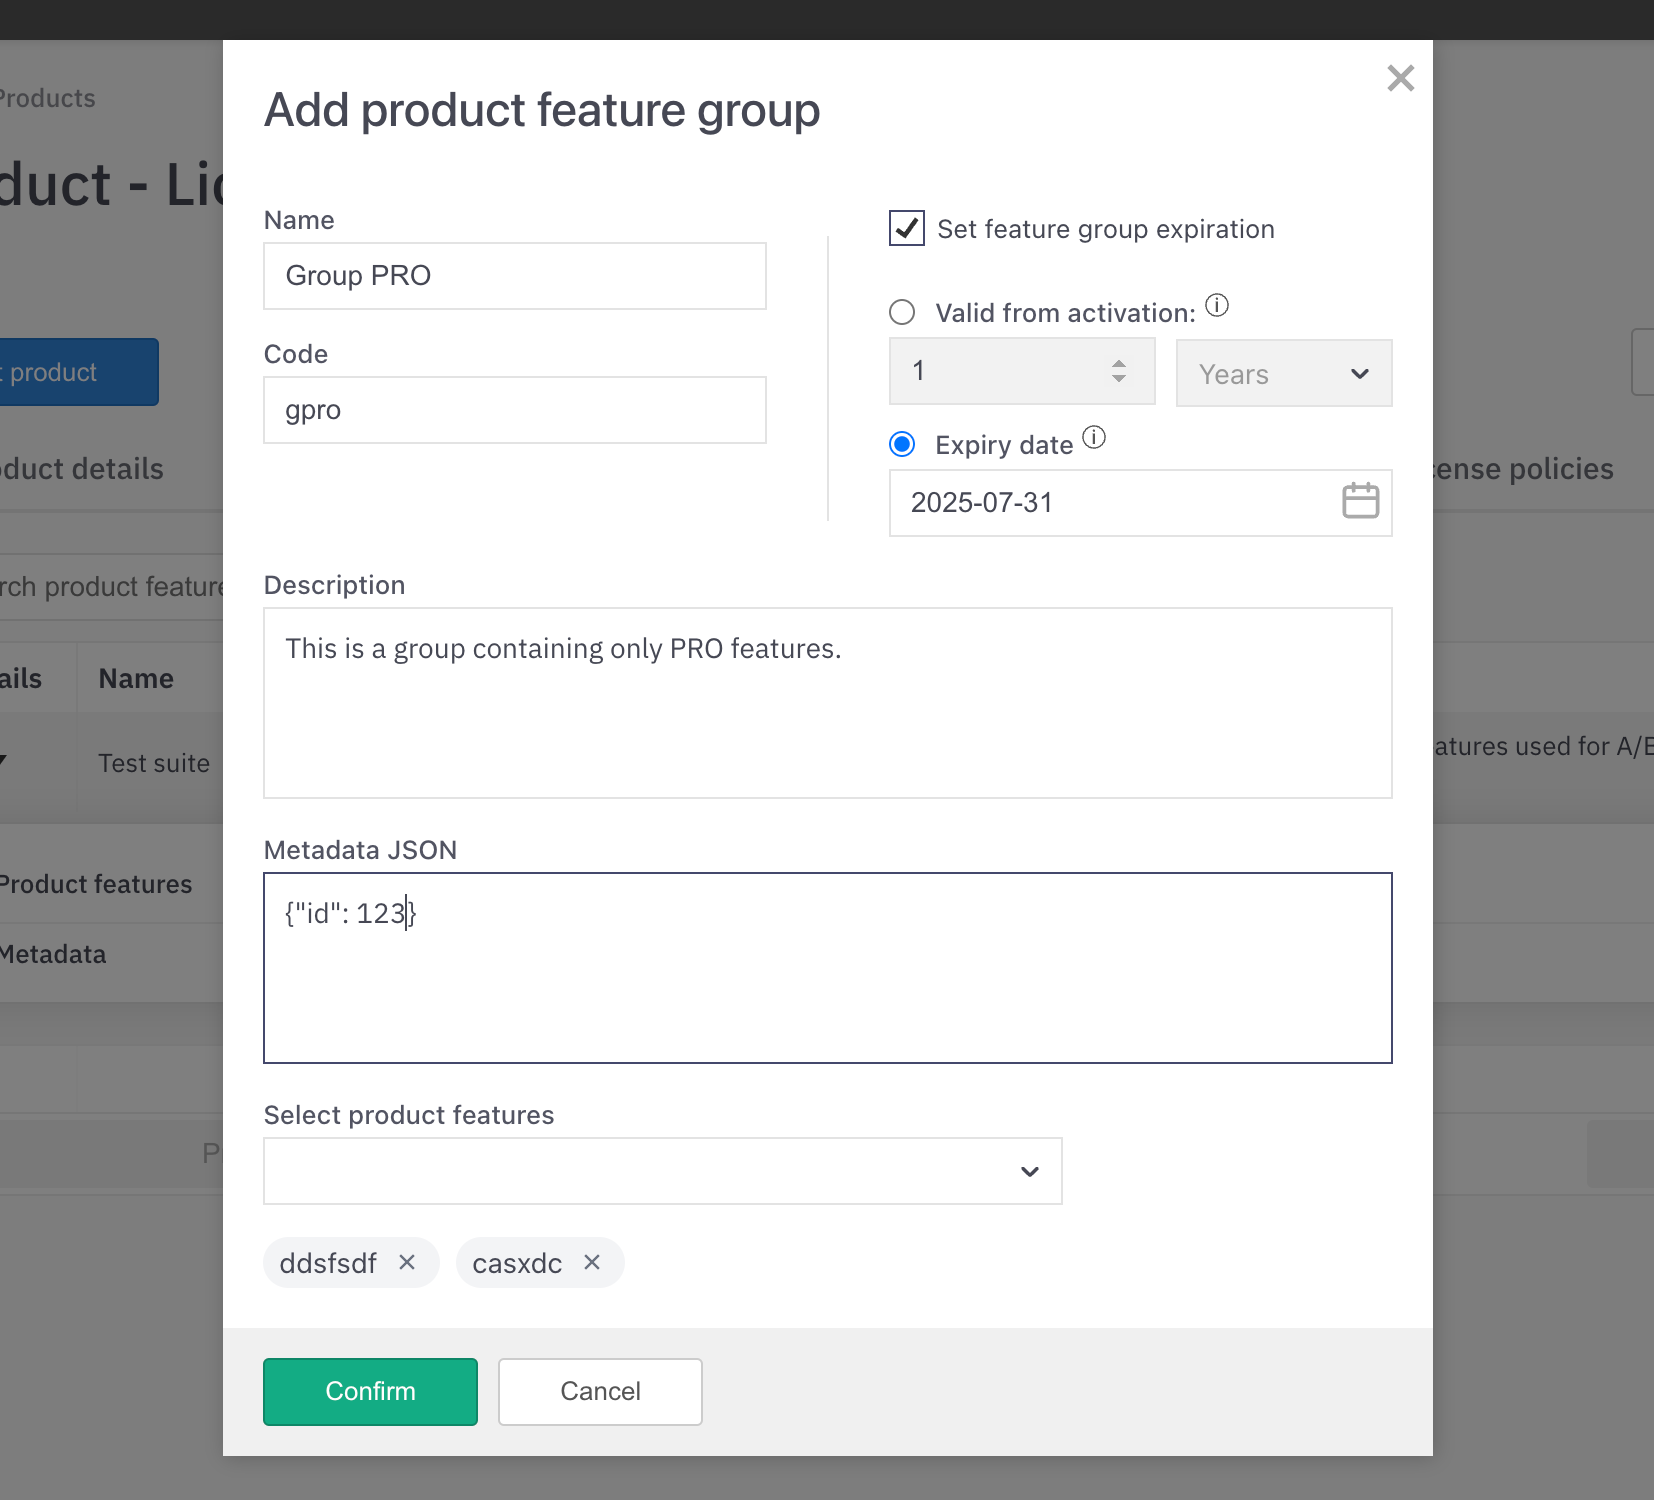Image resolution: width=1654 pixels, height=1500 pixels.
Task: Uncheck Set feature group expiration
Action: click(907, 229)
